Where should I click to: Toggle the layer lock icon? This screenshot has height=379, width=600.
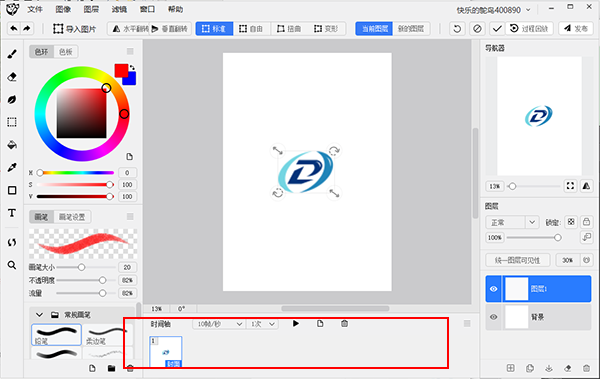[586, 222]
